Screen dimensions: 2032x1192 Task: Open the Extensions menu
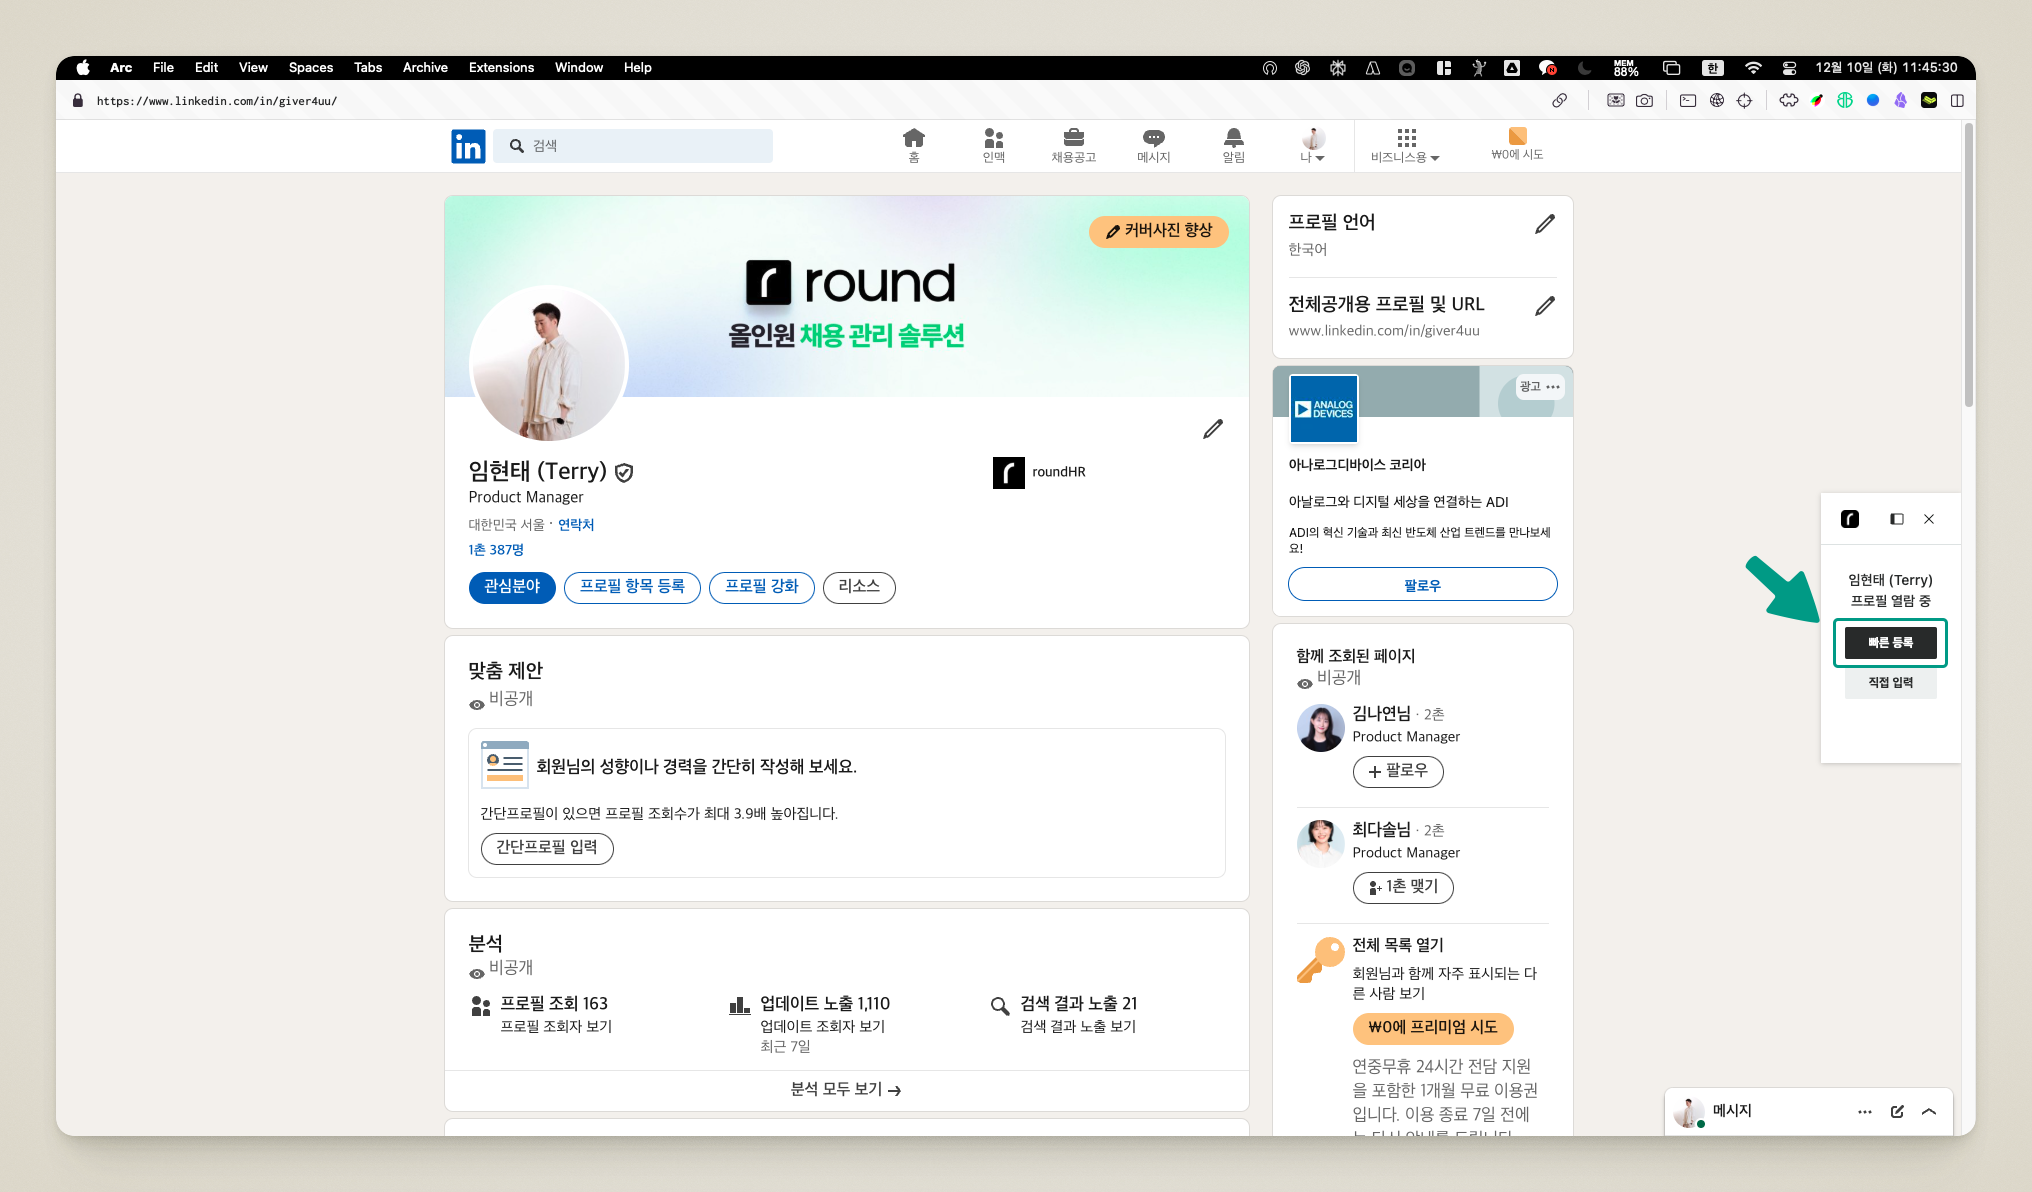(x=501, y=68)
